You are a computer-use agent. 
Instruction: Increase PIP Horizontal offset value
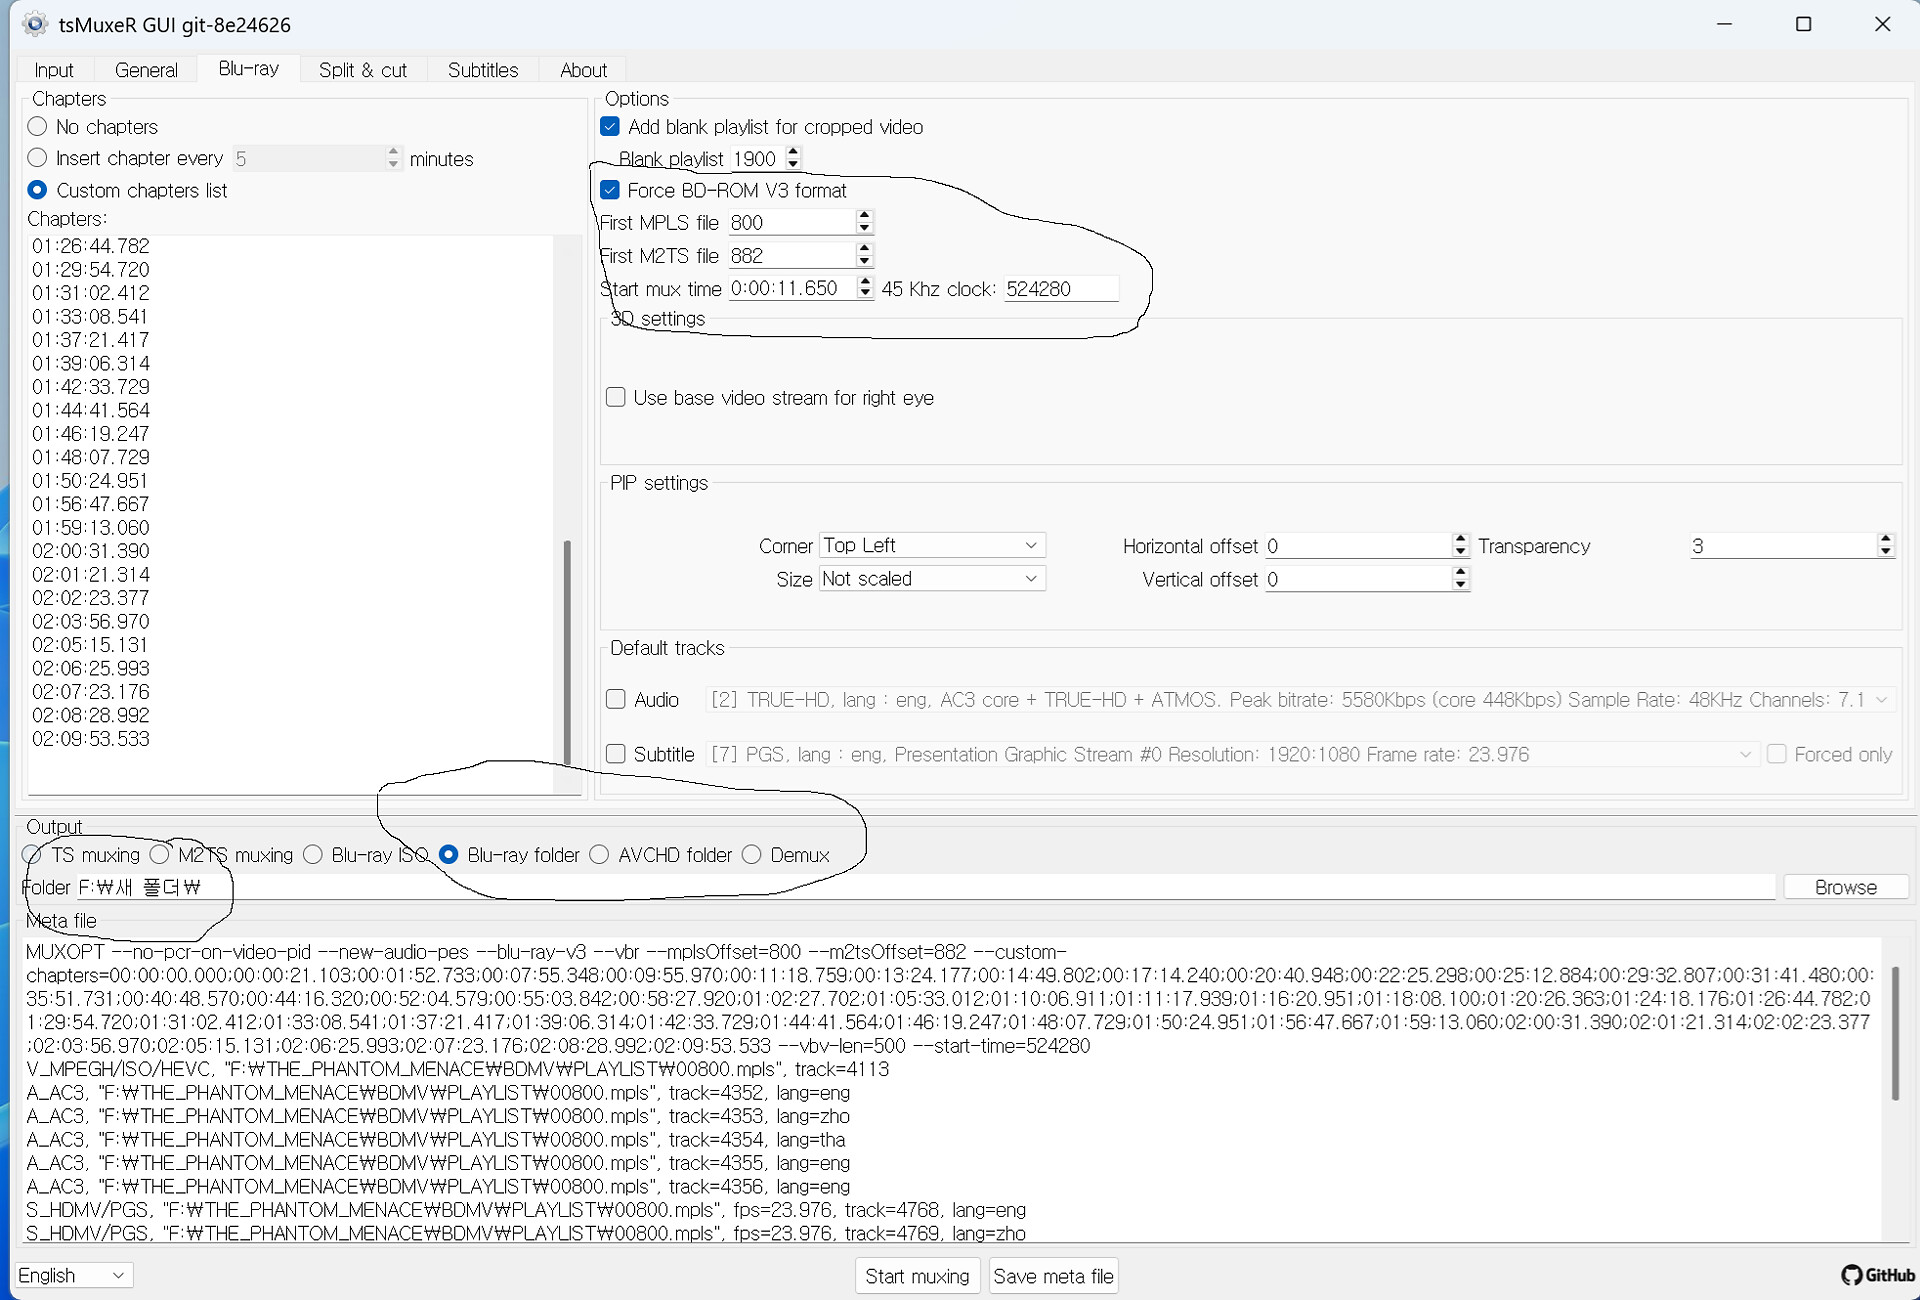[1460, 539]
